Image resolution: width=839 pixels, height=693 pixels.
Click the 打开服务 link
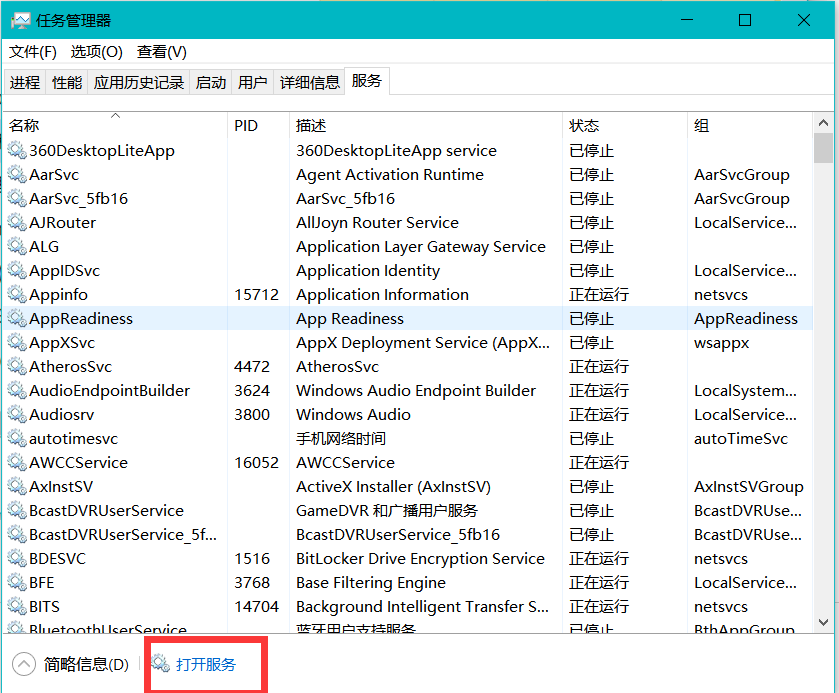pos(206,664)
